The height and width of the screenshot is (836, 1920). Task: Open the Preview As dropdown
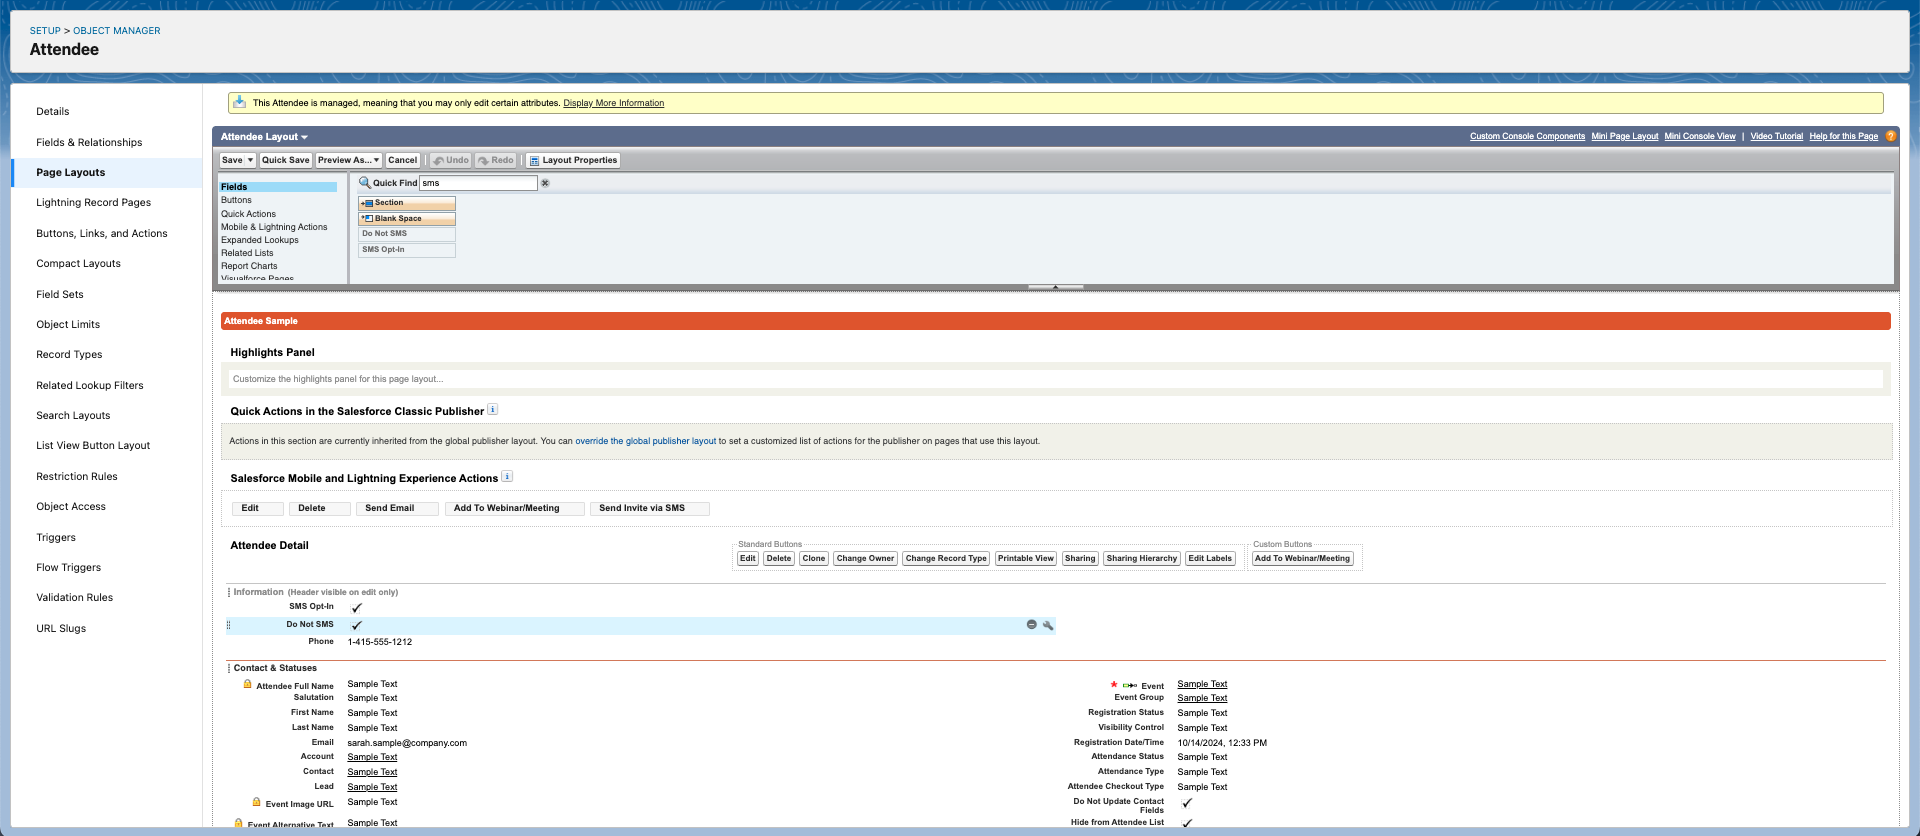[348, 160]
